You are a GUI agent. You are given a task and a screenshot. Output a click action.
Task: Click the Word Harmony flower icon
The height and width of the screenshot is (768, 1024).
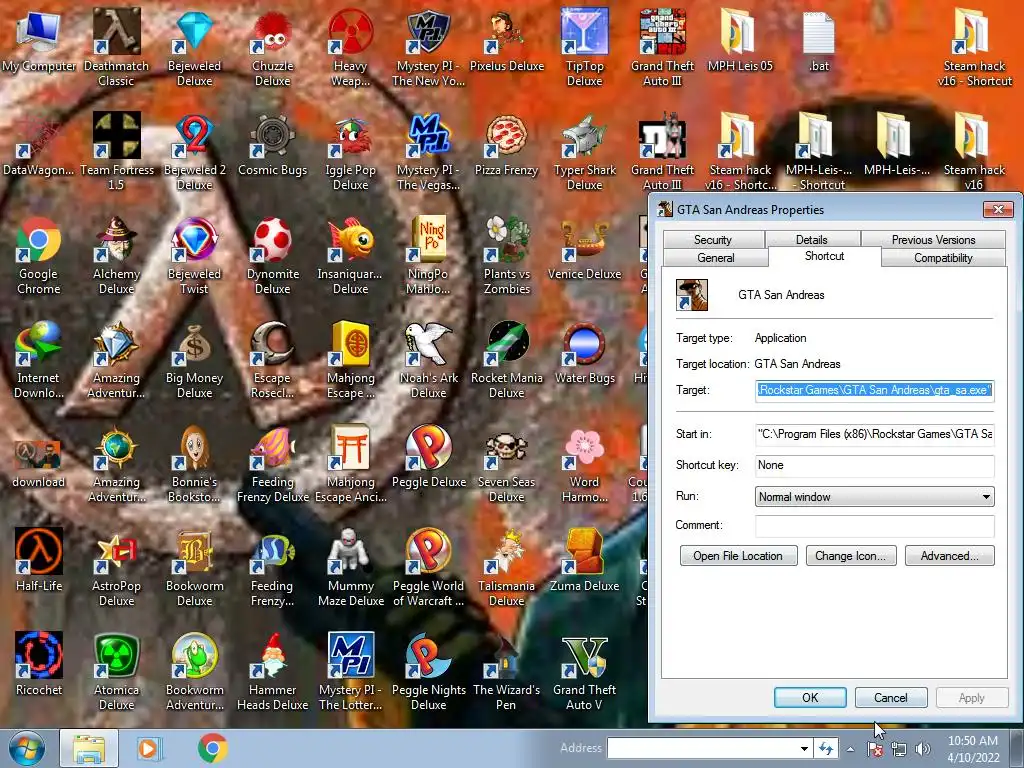584,447
